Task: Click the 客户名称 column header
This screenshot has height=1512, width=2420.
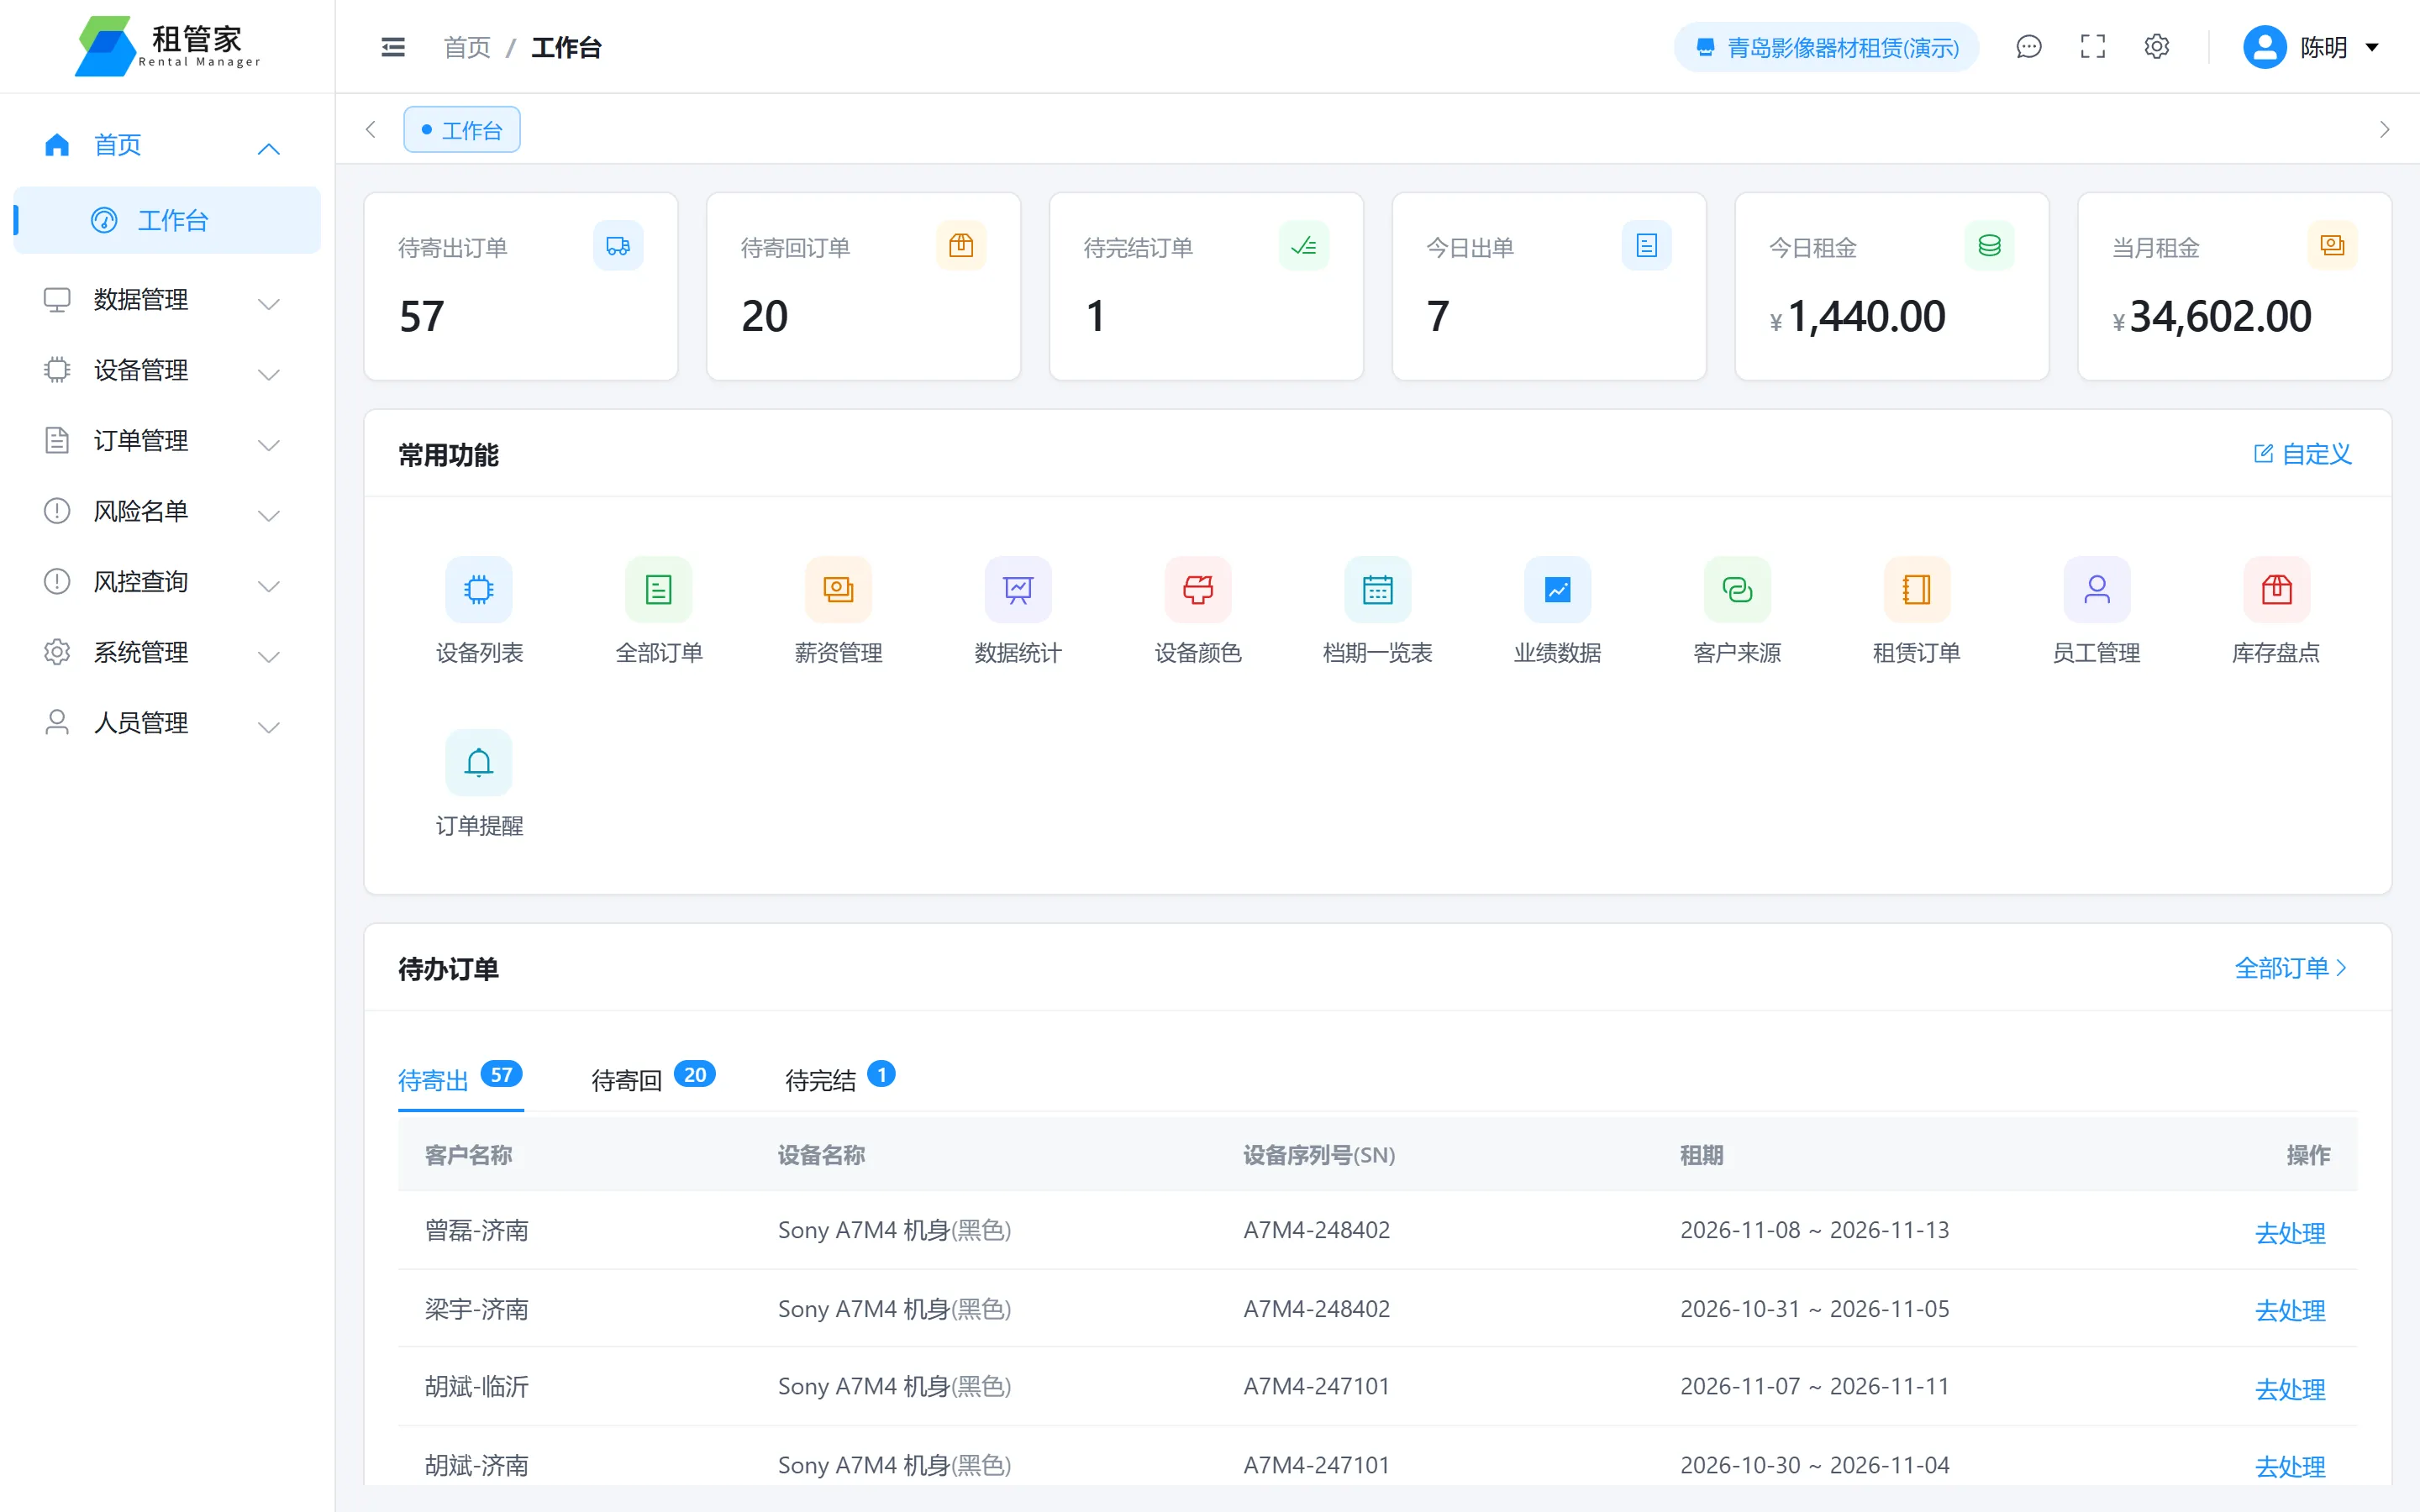Action: 468,1155
